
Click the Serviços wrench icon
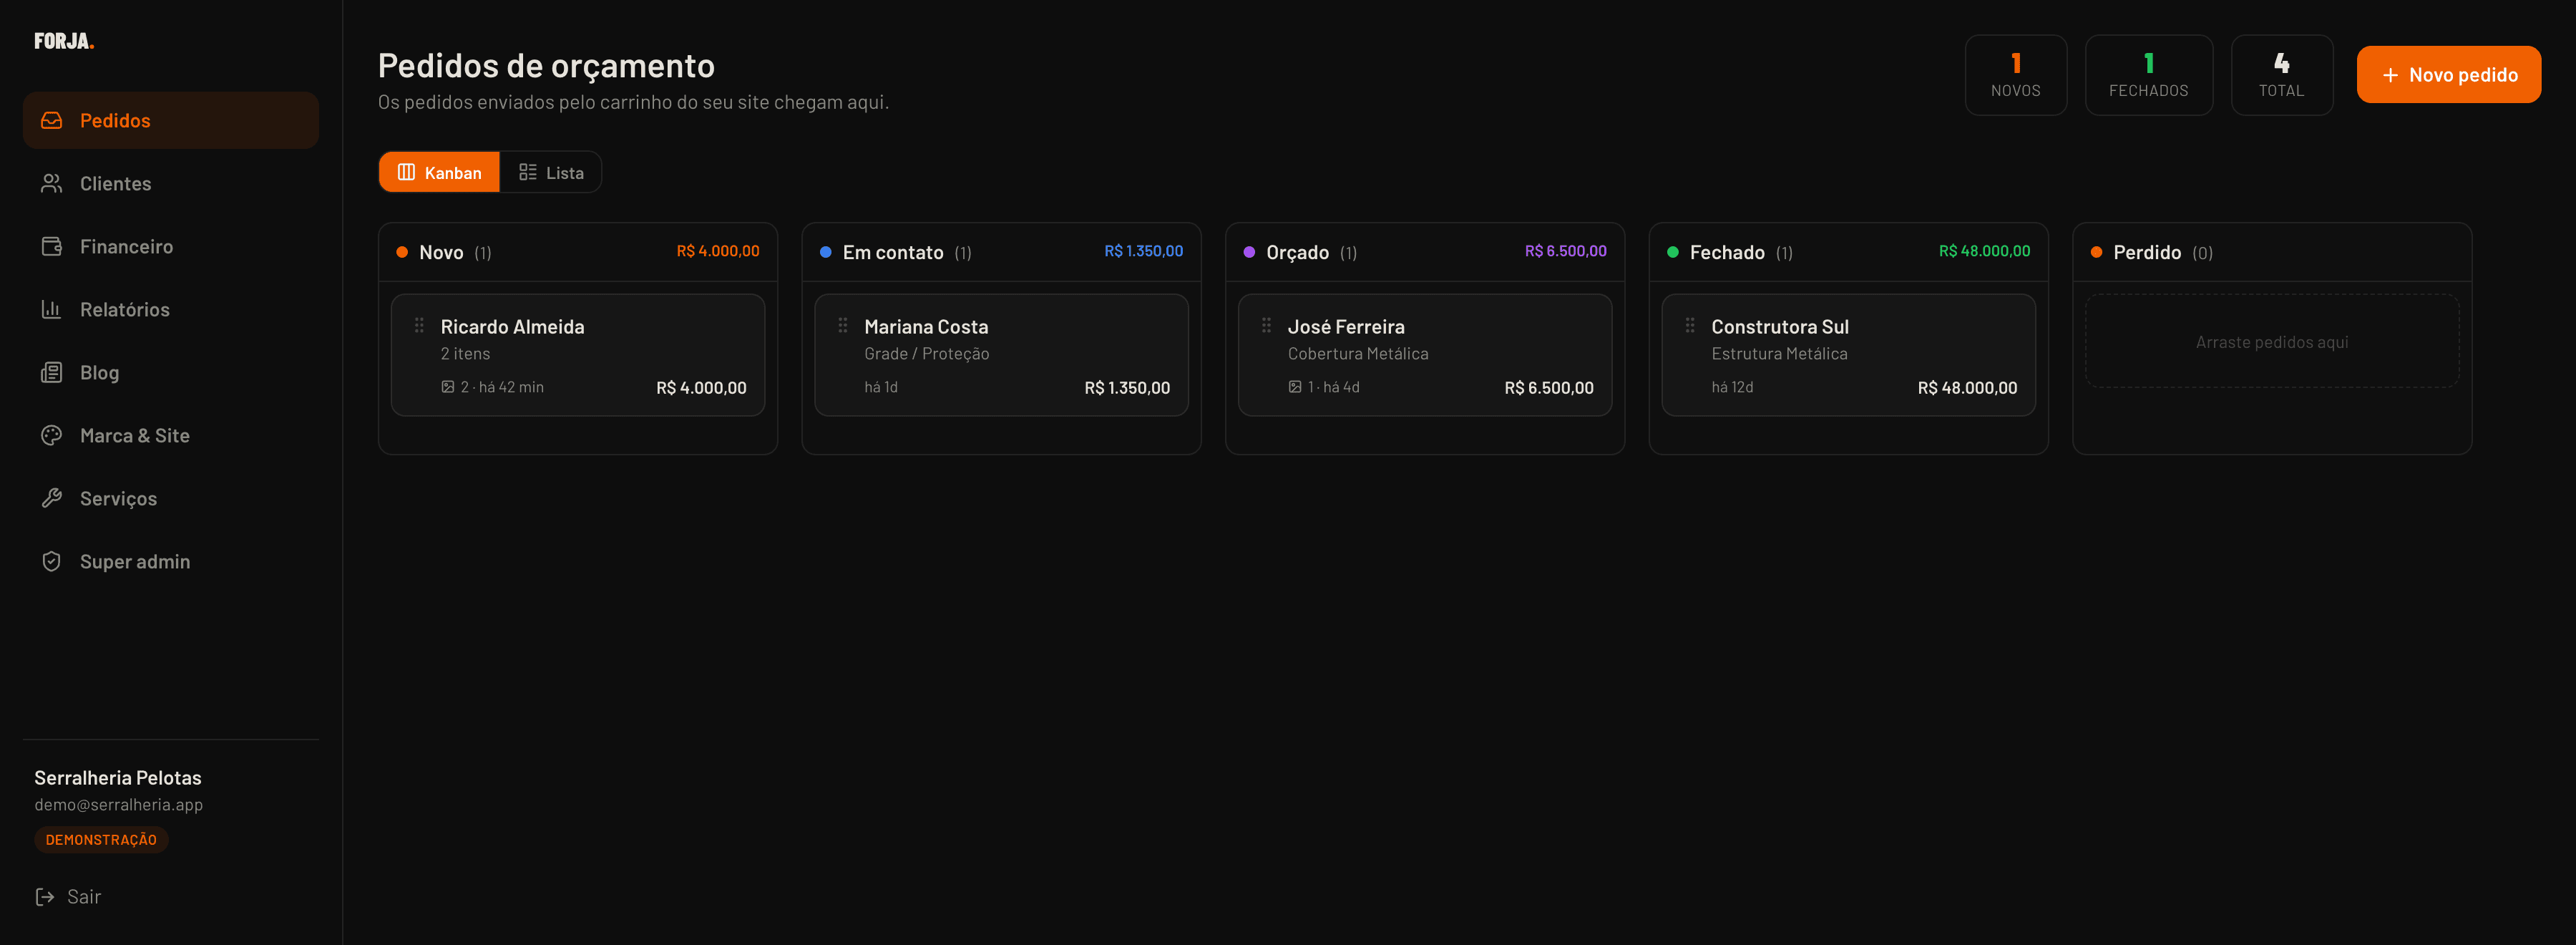(x=52, y=498)
